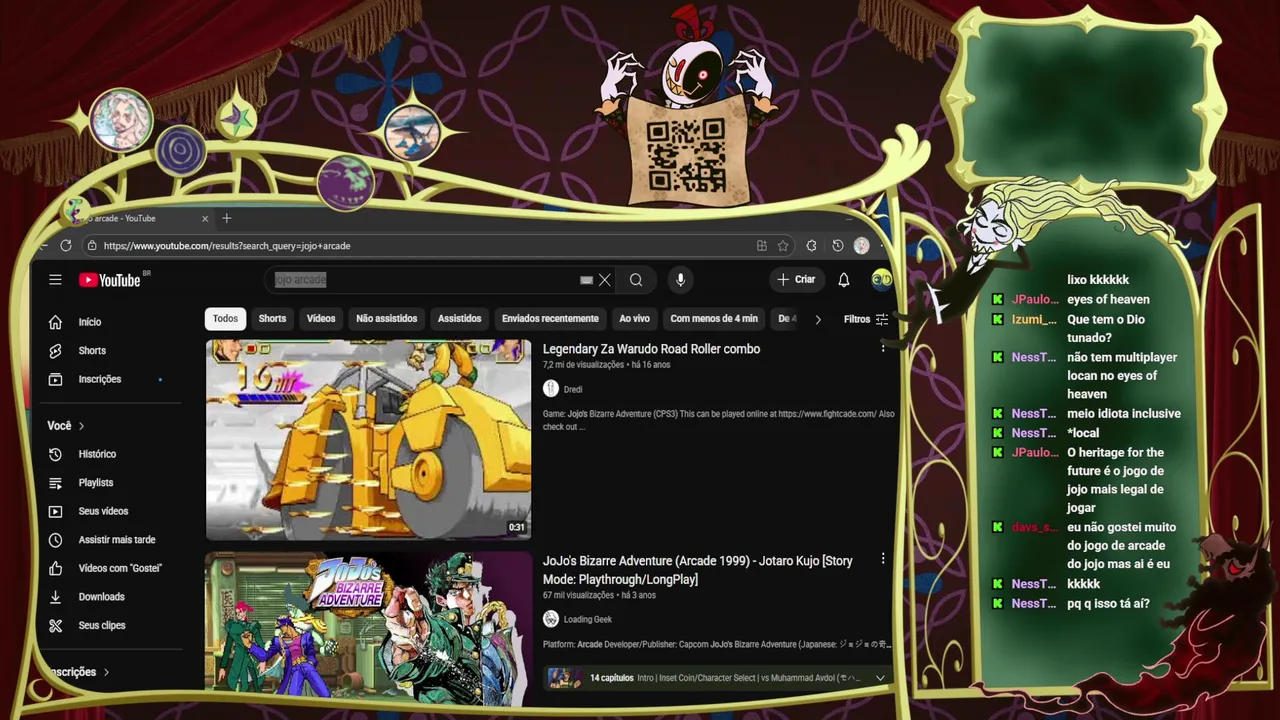Play the Jotaro Kujo longplay thumbnail
The width and height of the screenshot is (1280, 720).
pyautogui.click(x=368, y=628)
